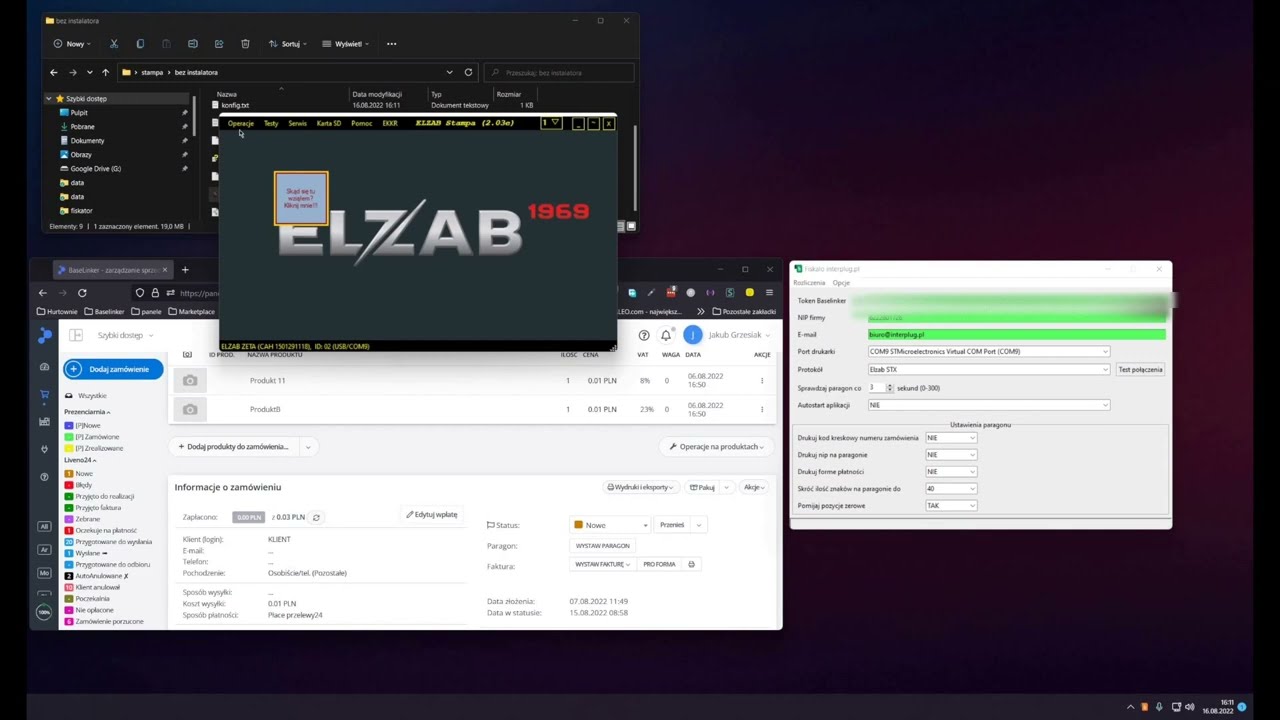Click the Dodaj zamówienie button

pyautogui.click(x=113, y=369)
